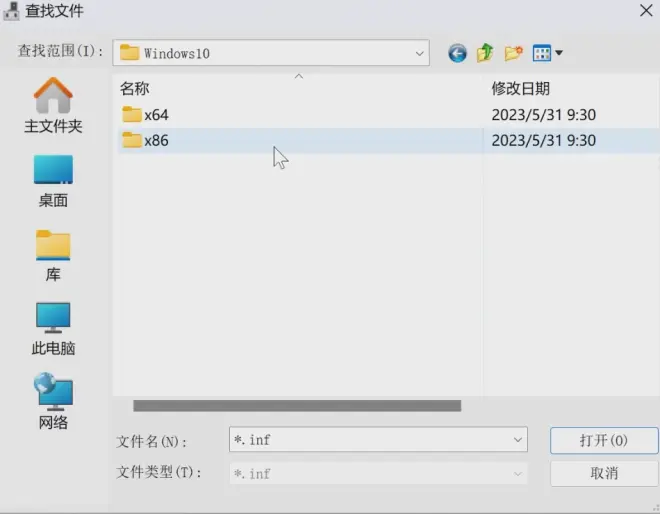Select 此电脑 in the sidebar
This screenshot has height=514, width=660.
53,329
